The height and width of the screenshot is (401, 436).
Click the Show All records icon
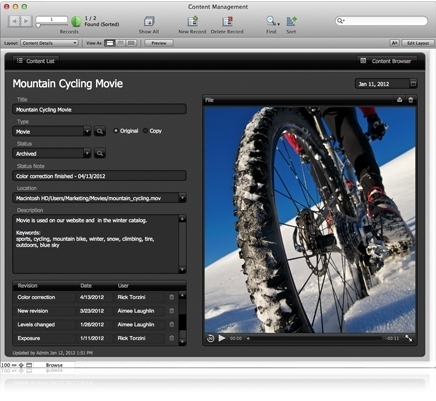[x=149, y=21]
